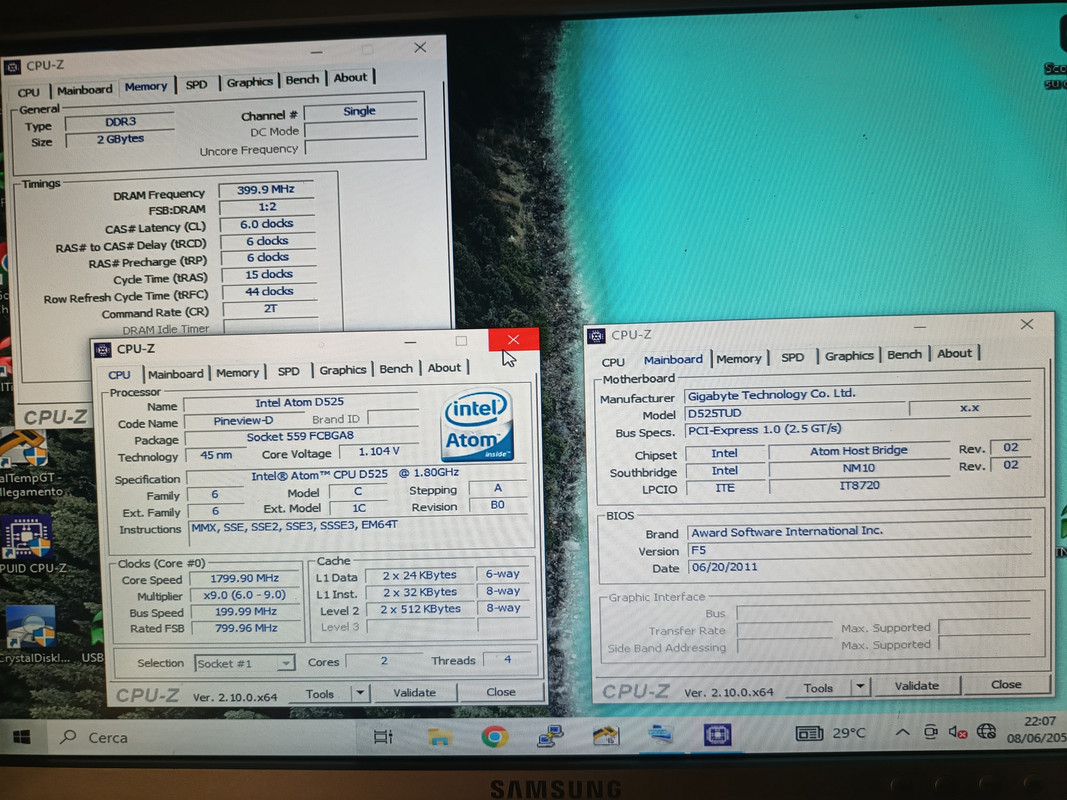The width and height of the screenshot is (1067, 800).
Task: Click Validate in right CPU-Z window
Action: pyautogui.click(x=917, y=686)
